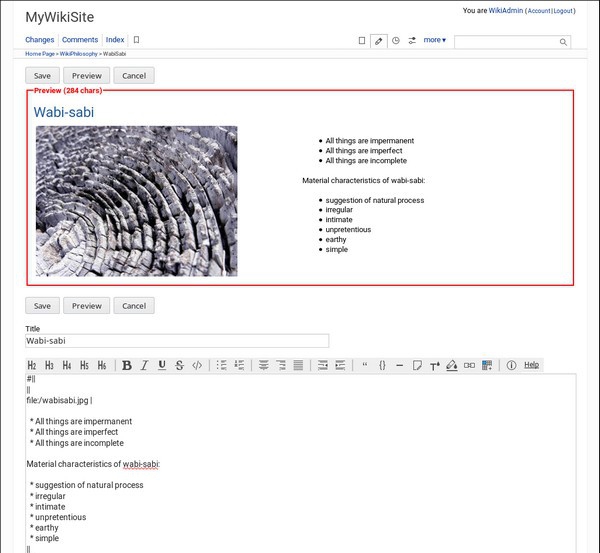The width and height of the screenshot is (600, 553).
Task: Open the Index tab
Action: point(115,40)
